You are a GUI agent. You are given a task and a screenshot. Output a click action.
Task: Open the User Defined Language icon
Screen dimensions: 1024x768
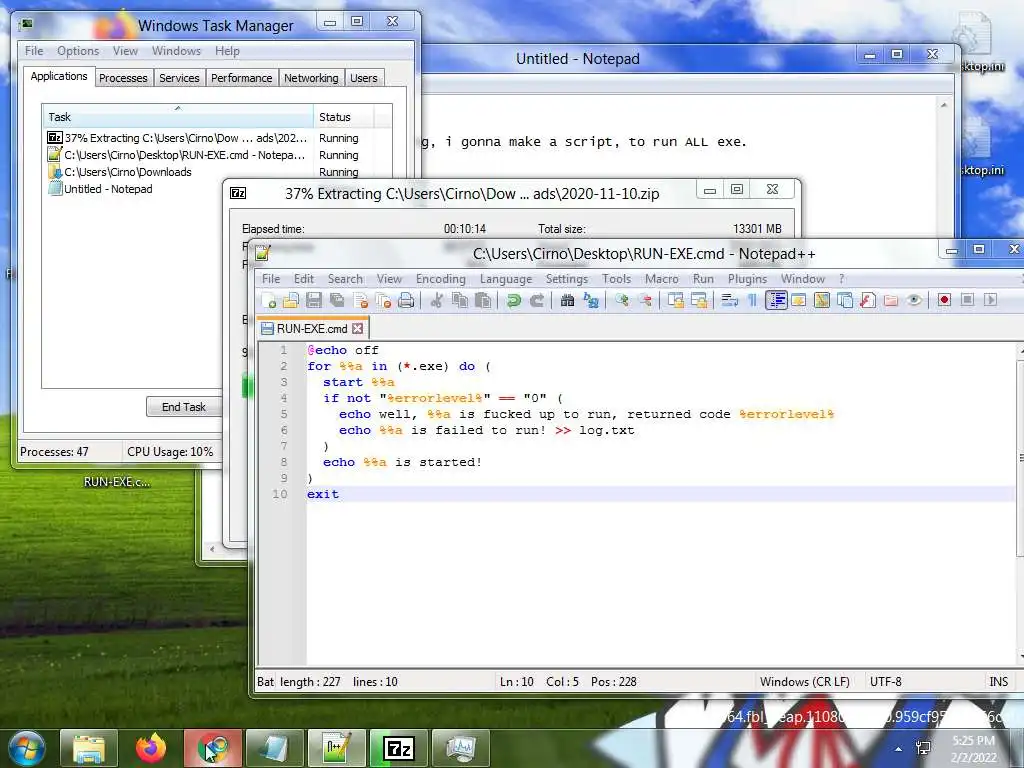(x=799, y=300)
